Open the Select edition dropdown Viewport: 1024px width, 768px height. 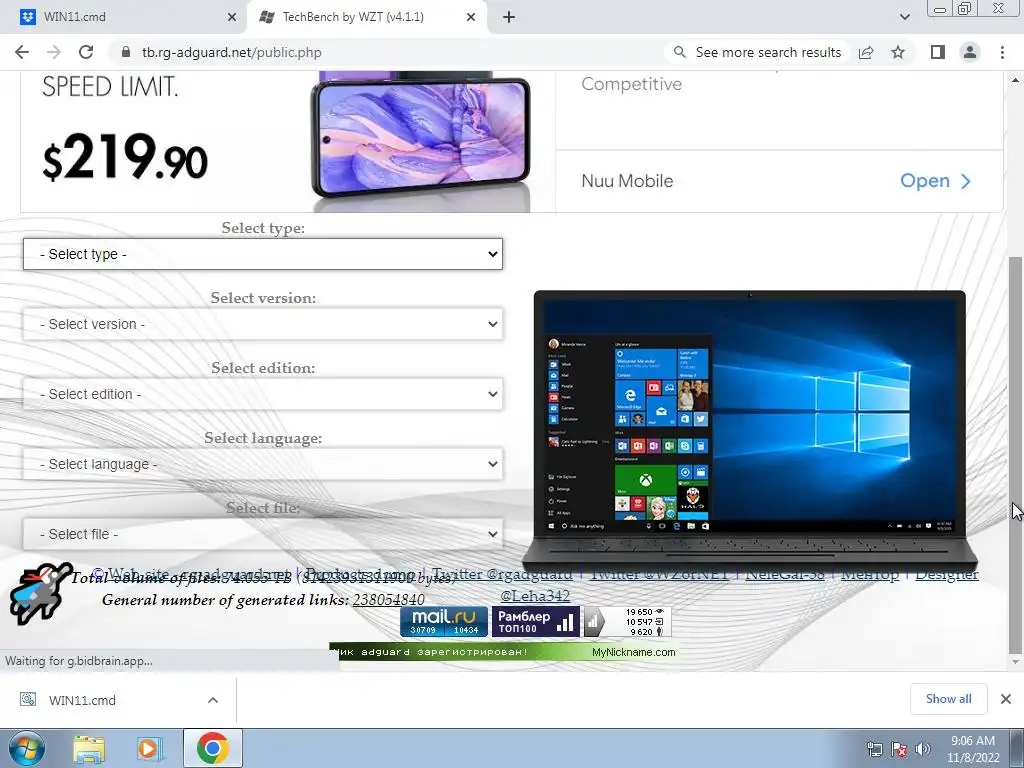[263, 394]
